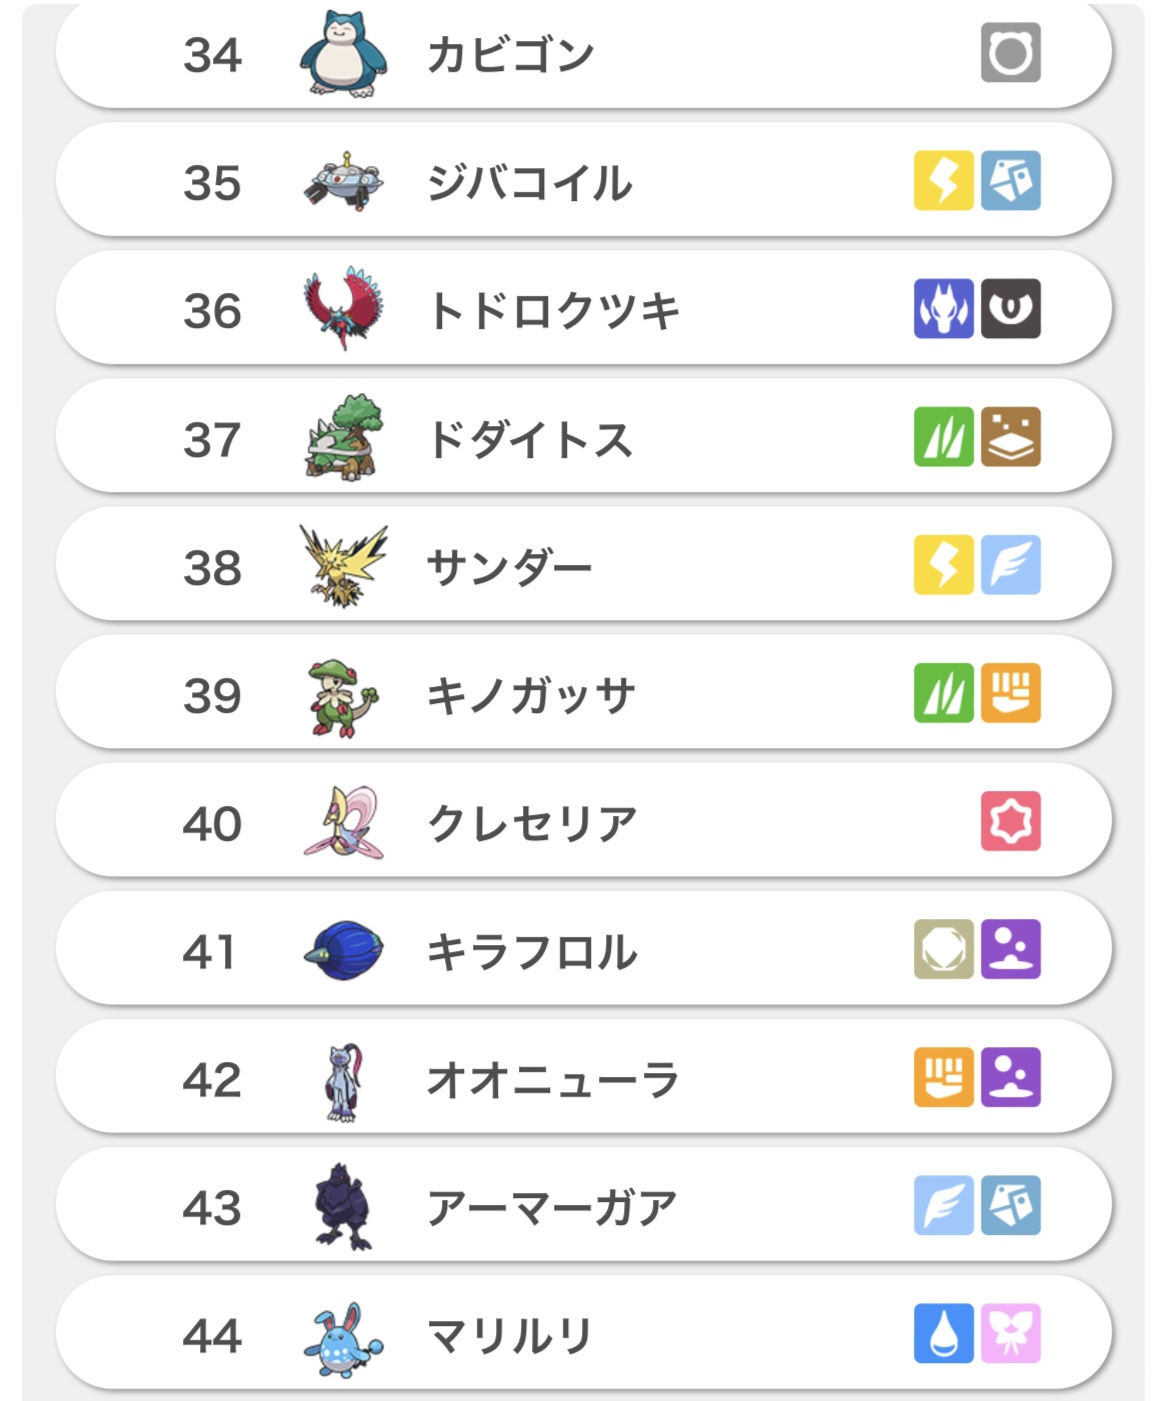Click the Water type icon for マリルリ
1169x1401 pixels.
pos(943,1333)
